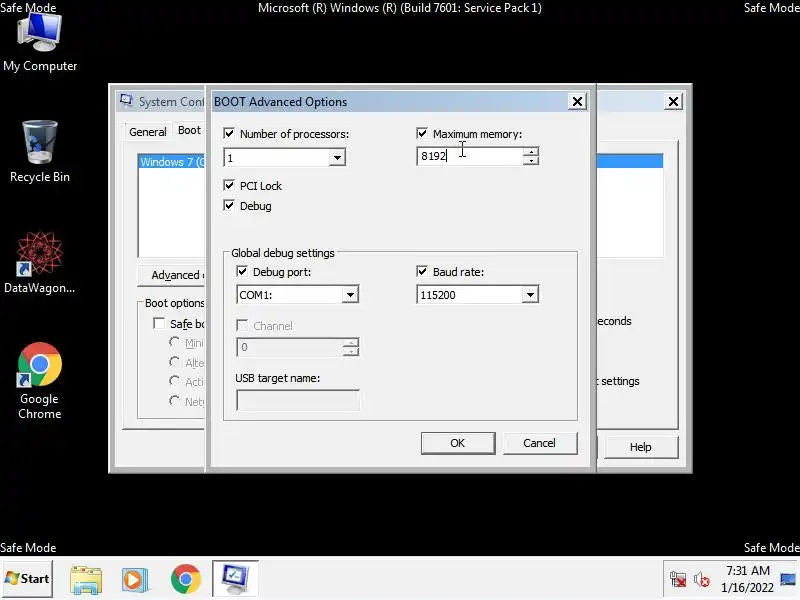Image resolution: width=800 pixels, height=600 pixels.
Task: Click the maximum memory field 8192
Action: (x=470, y=156)
